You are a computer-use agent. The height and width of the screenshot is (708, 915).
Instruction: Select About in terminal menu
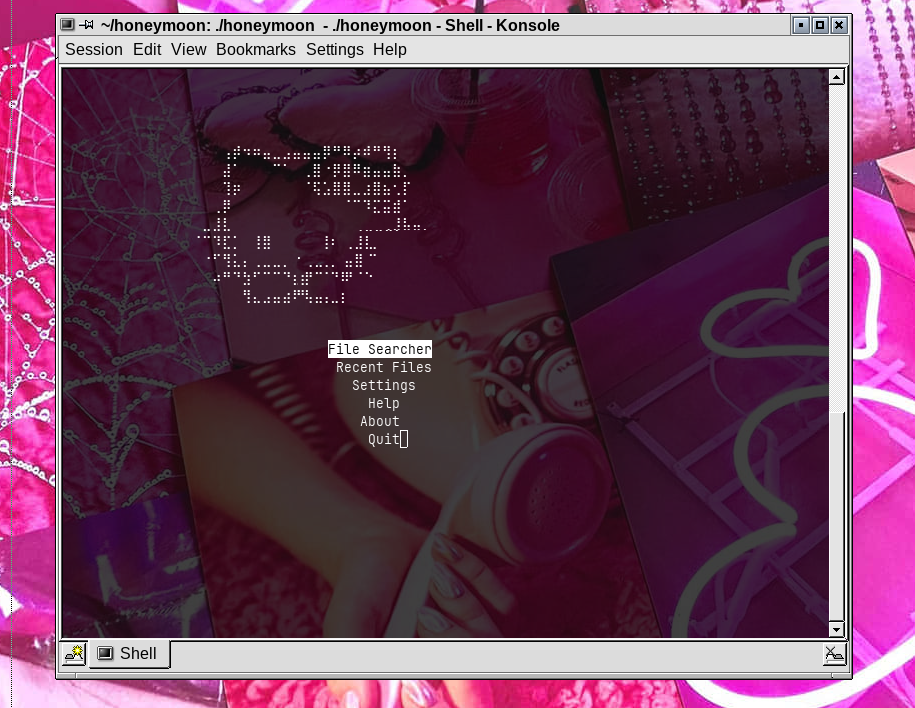[x=380, y=421]
